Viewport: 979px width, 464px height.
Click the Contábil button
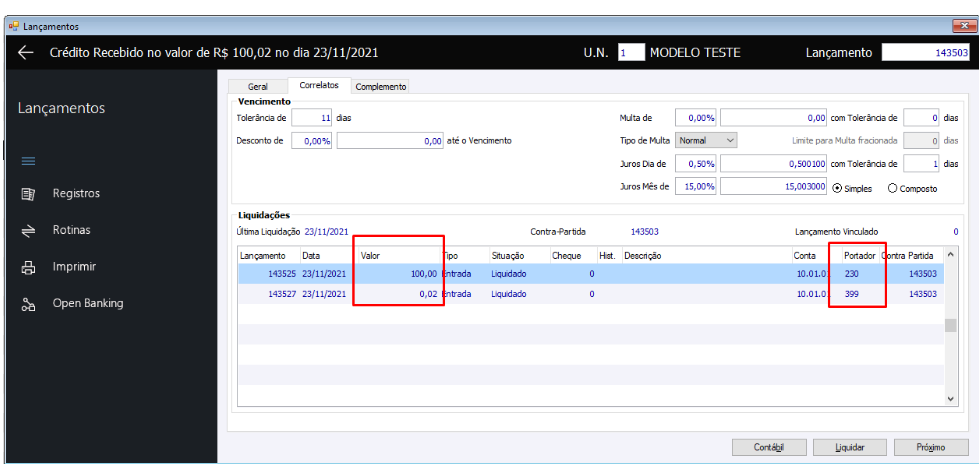[x=768, y=447]
